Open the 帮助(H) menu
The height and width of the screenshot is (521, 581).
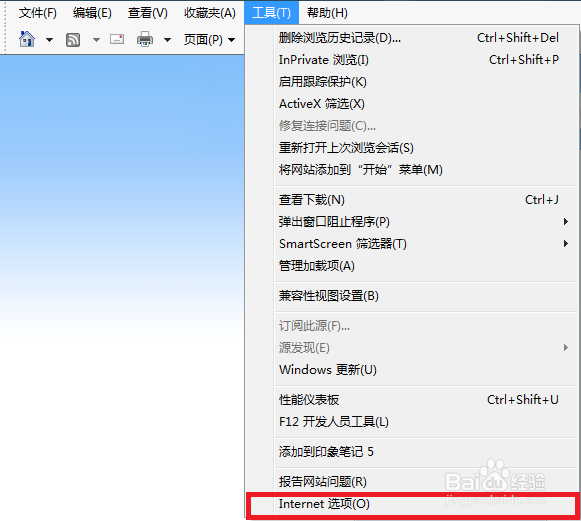point(327,13)
